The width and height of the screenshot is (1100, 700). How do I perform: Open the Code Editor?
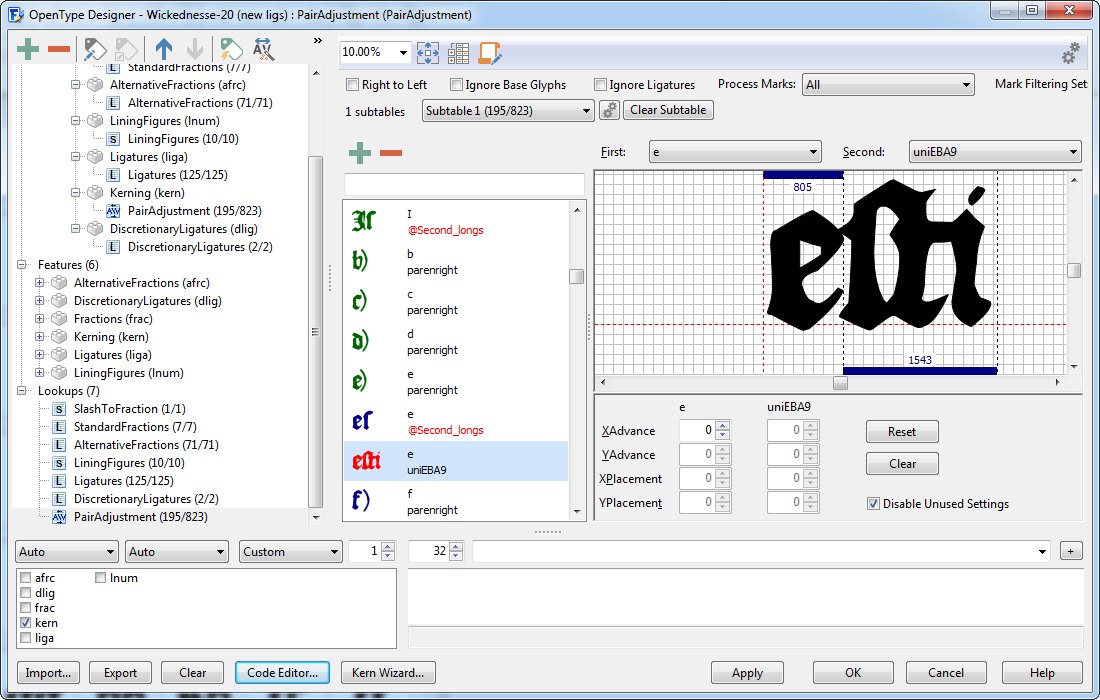(282, 673)
